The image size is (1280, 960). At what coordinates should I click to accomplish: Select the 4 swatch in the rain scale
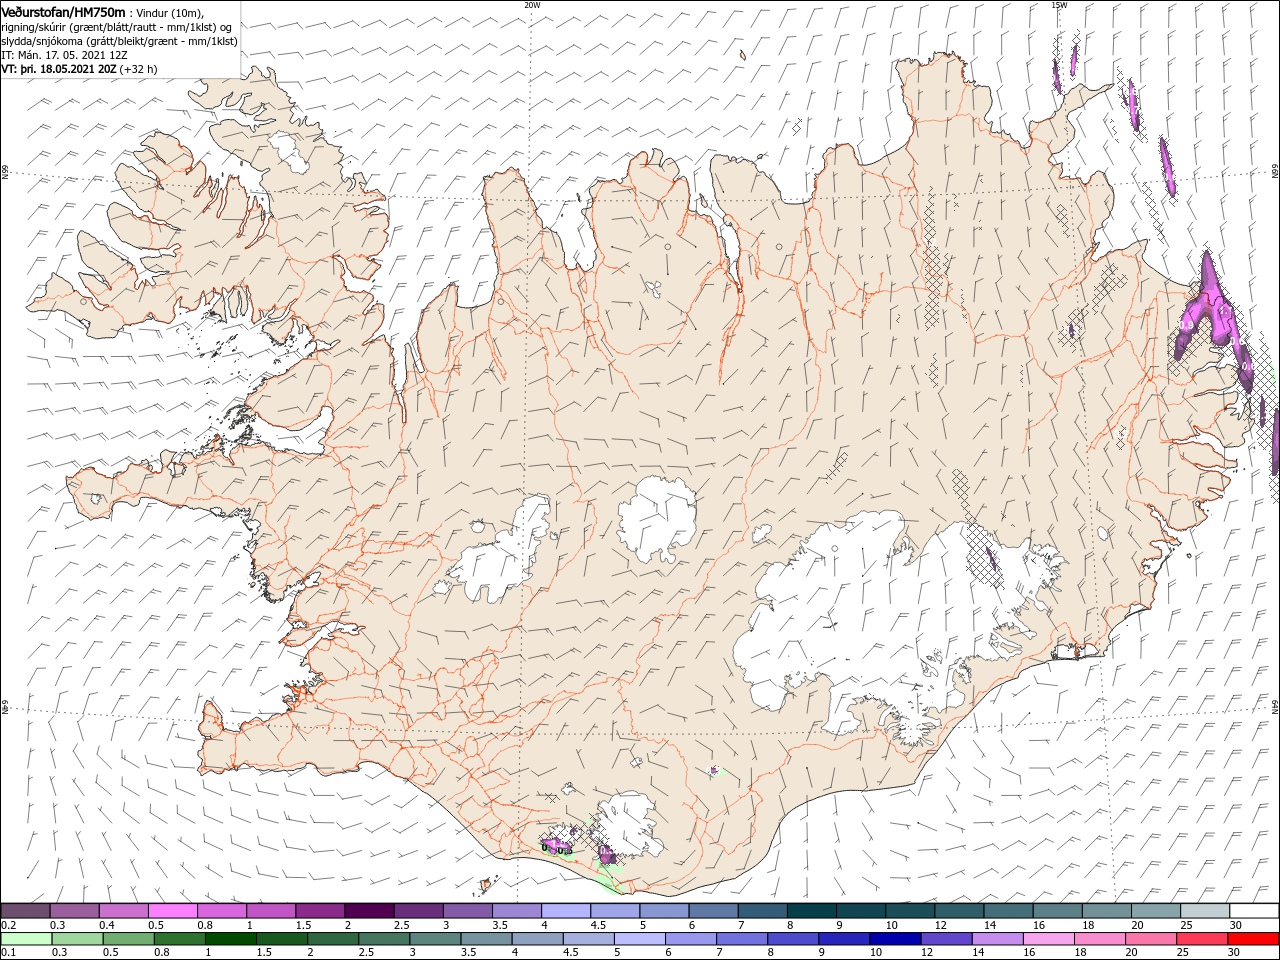point(536,939)
